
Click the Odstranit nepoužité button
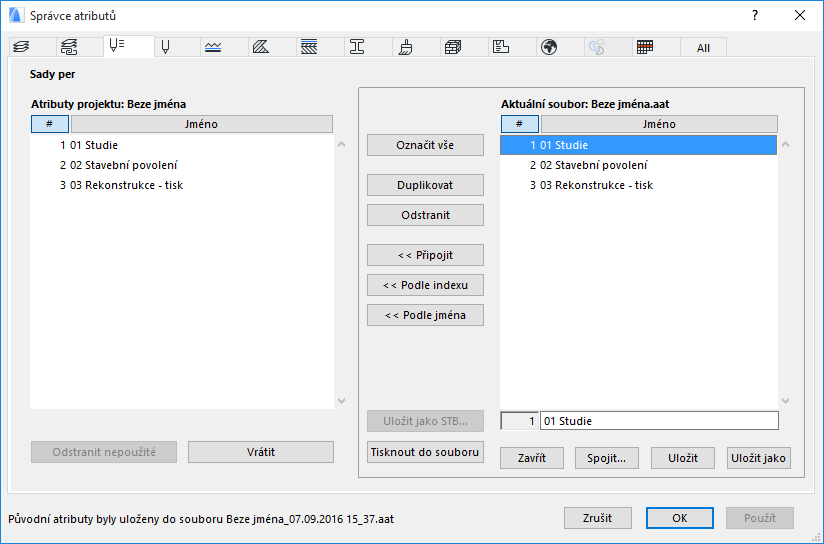[x=104, y=452]
